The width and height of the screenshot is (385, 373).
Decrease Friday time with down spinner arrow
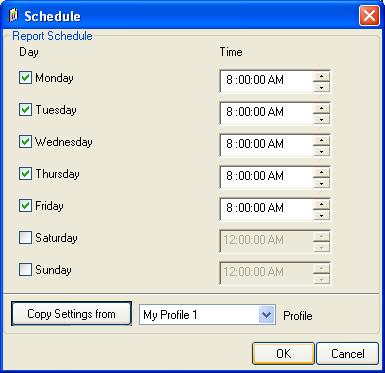click(x=321, y=215)
